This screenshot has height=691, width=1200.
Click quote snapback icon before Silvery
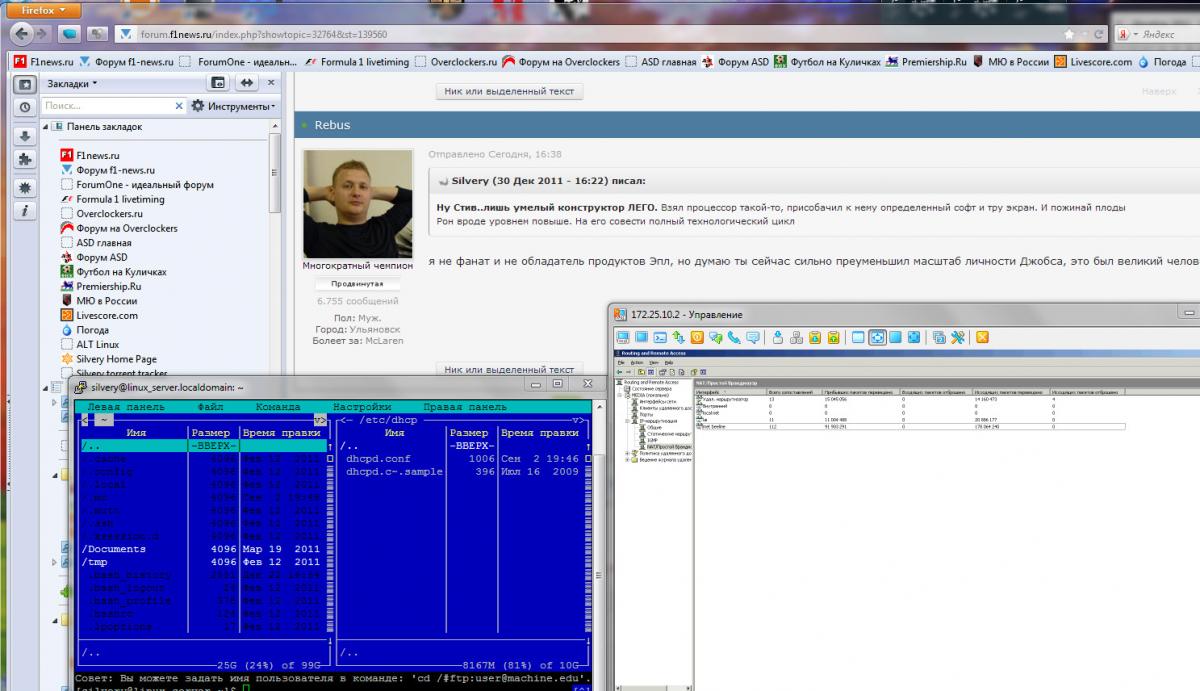point(443,181)
